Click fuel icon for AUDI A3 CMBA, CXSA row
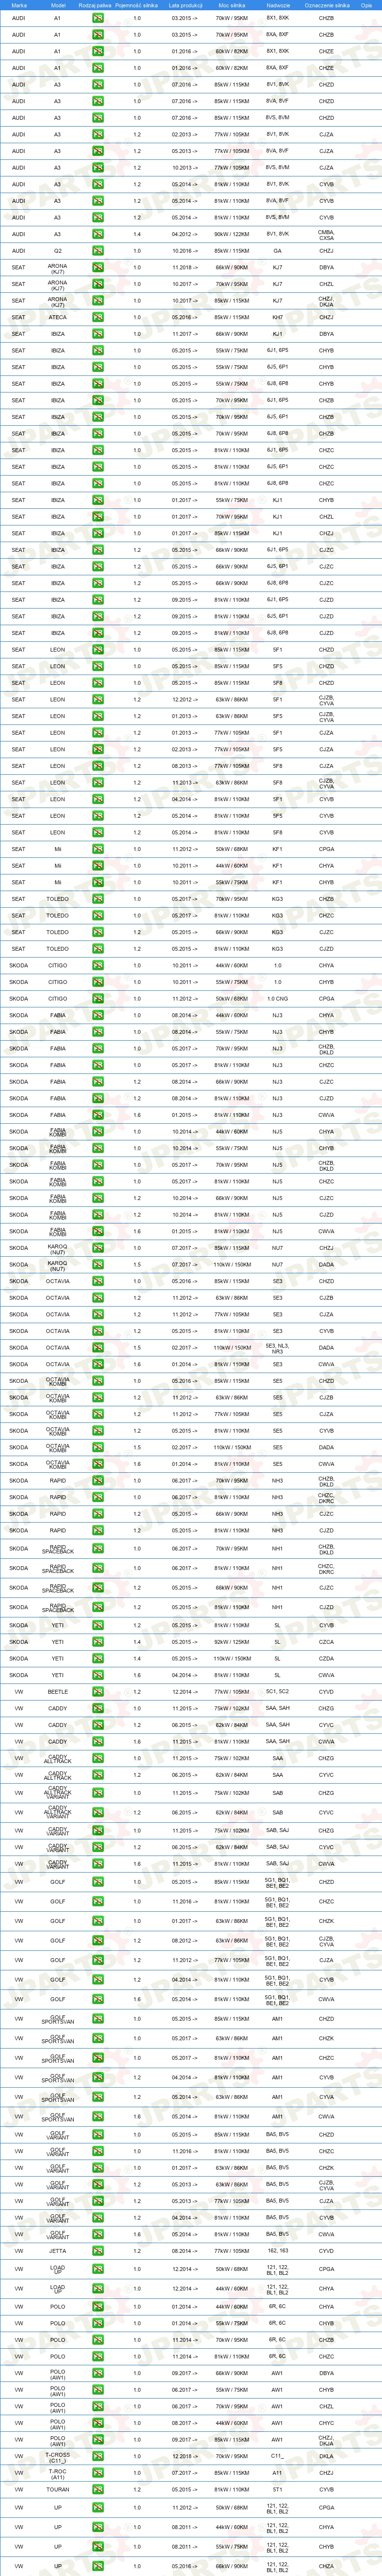This screenshot has height=2576, width=382. coord(98,234)
